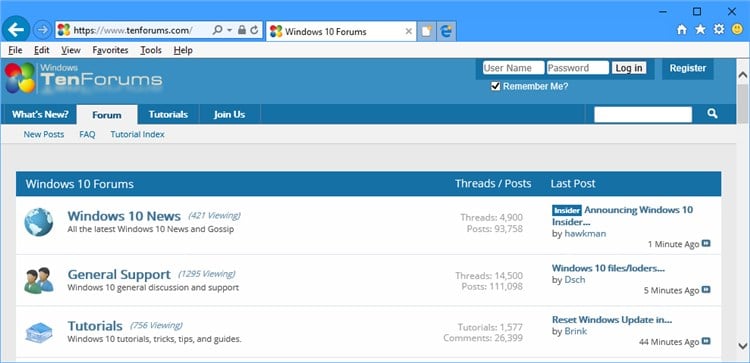Open Favorites star icon in toolbar

700,30
